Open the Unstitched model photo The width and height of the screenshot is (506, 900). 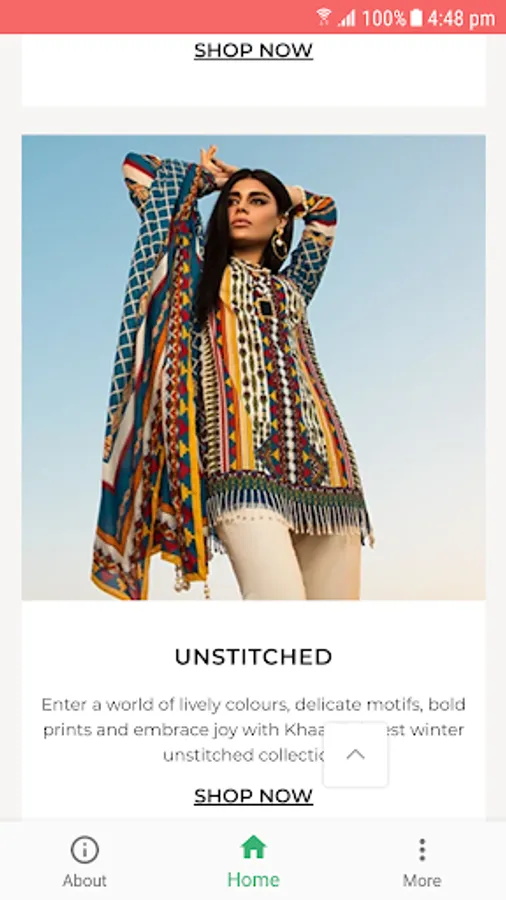254,367
